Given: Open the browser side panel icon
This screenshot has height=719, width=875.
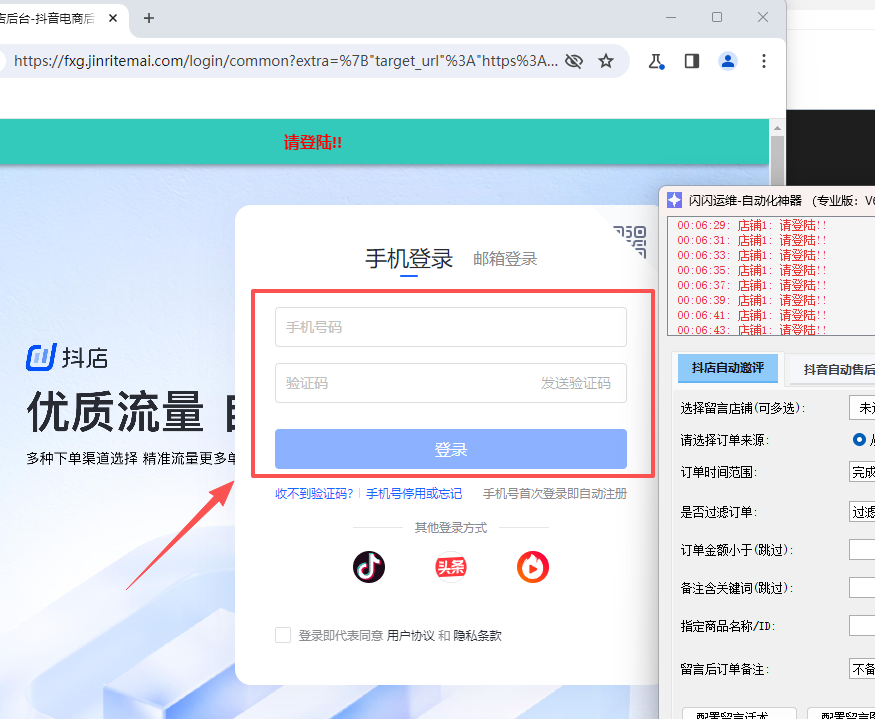Looking at the screenshot, I should point(691,61).
